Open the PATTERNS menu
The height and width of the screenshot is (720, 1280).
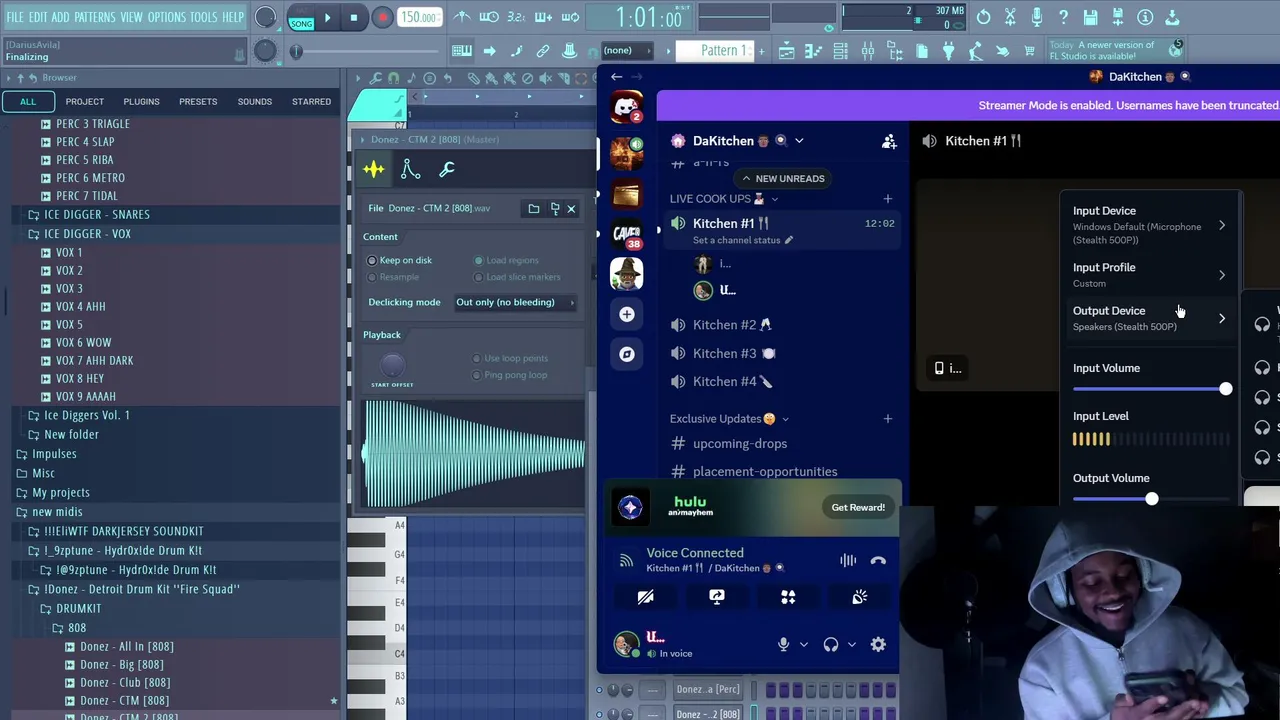click(95, 17)
